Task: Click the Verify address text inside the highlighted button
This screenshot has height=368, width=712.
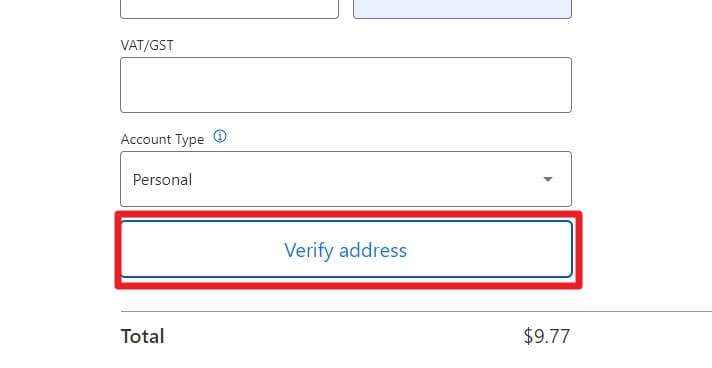Action: [x=346, y=250]
